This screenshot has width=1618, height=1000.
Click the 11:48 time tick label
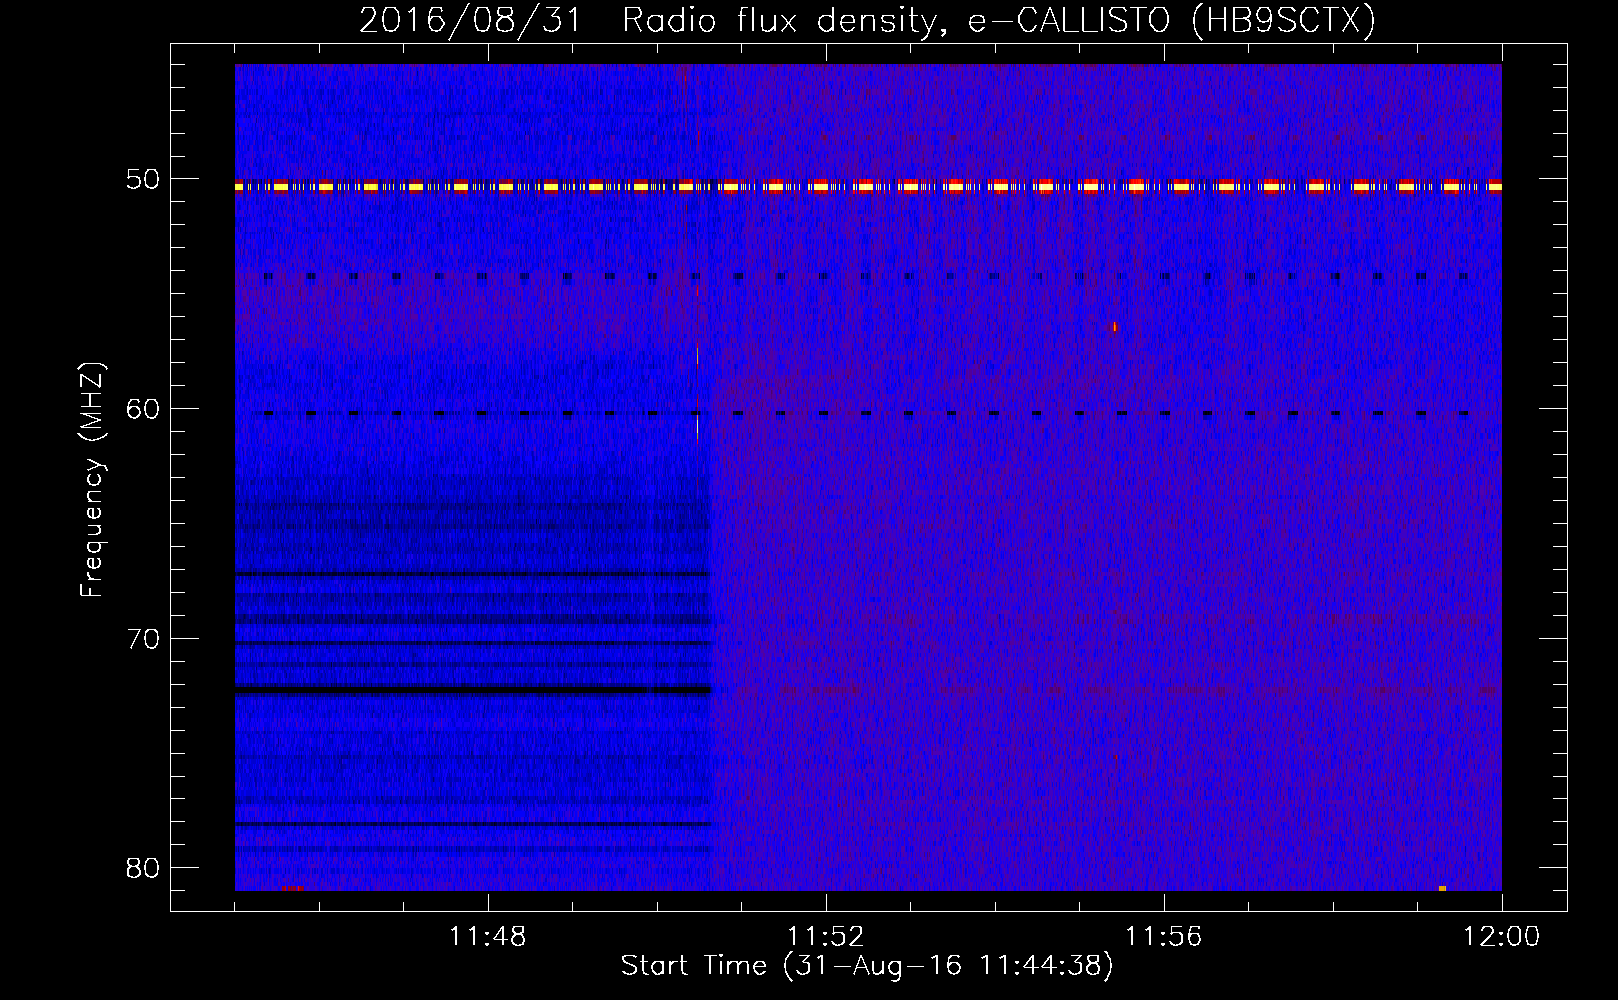487,937
